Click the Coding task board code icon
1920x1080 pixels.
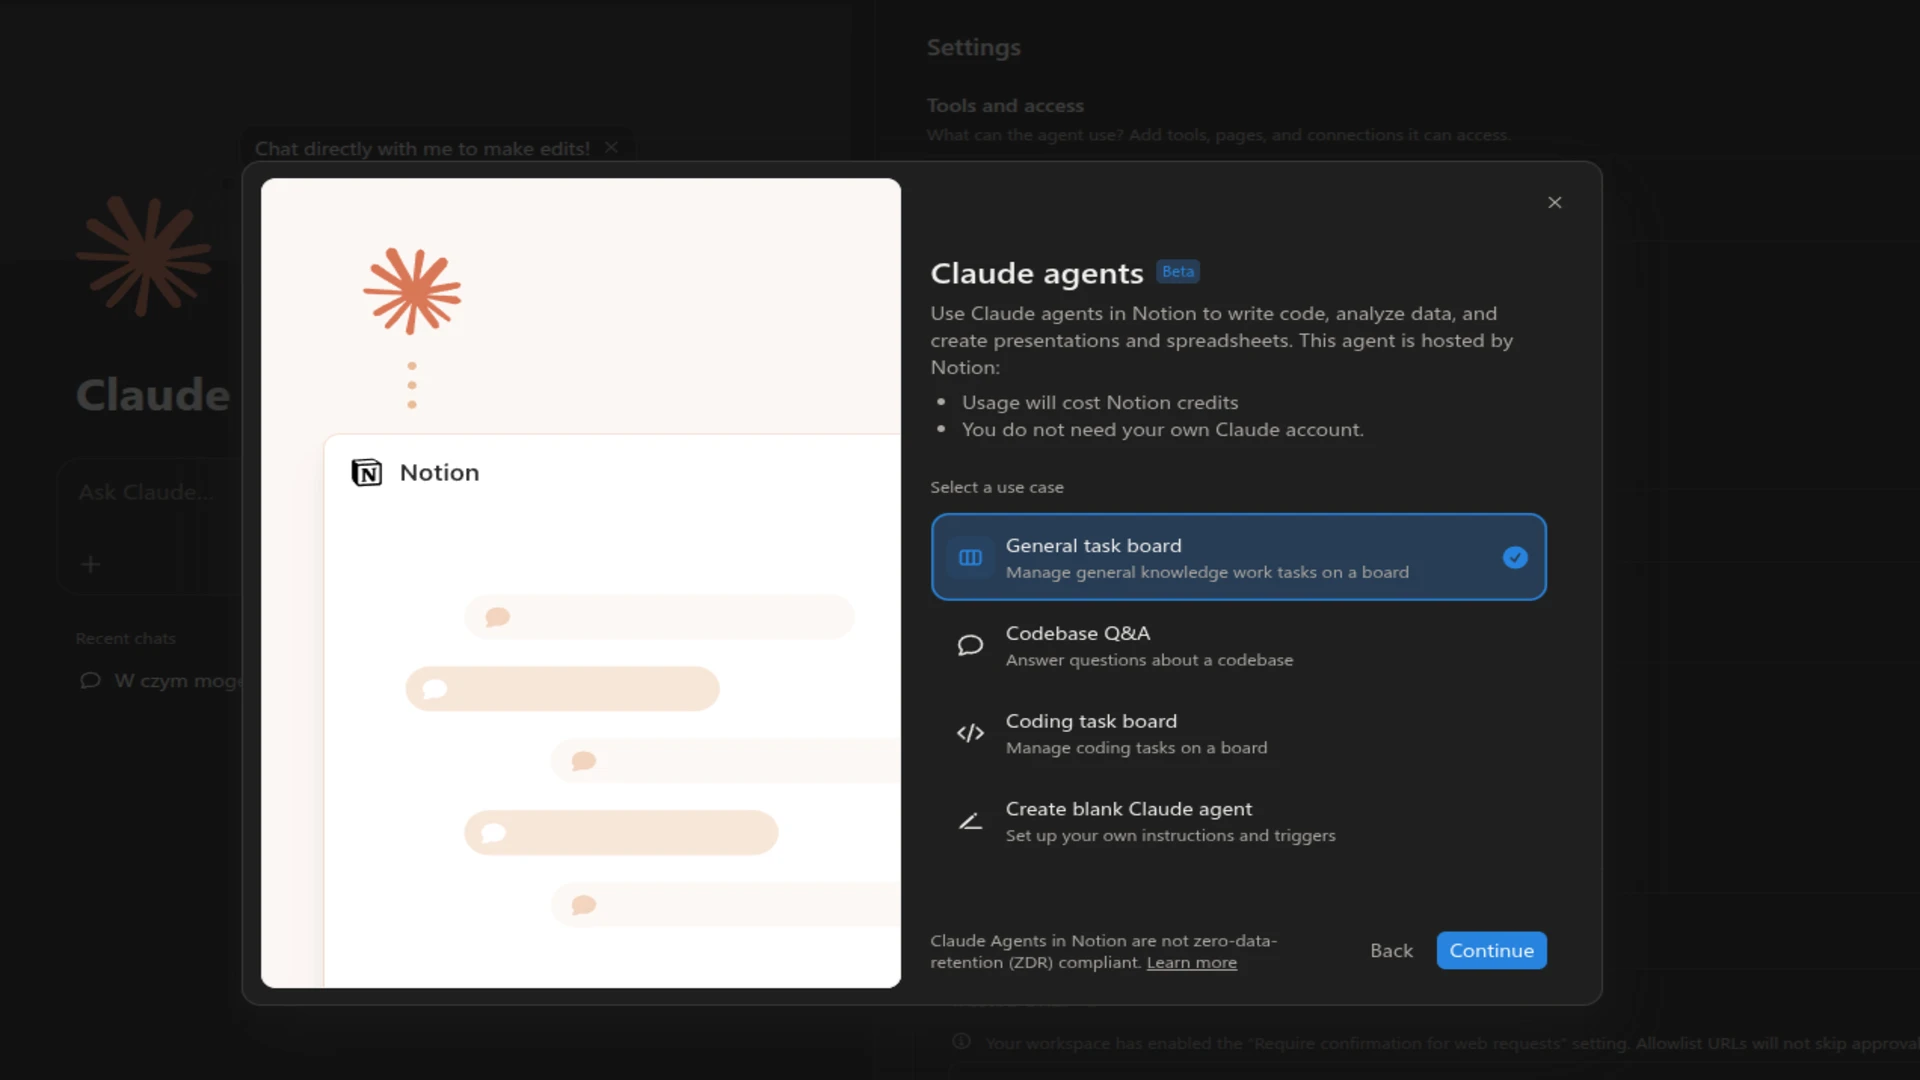pyautogui.click(x=970, y=733)
